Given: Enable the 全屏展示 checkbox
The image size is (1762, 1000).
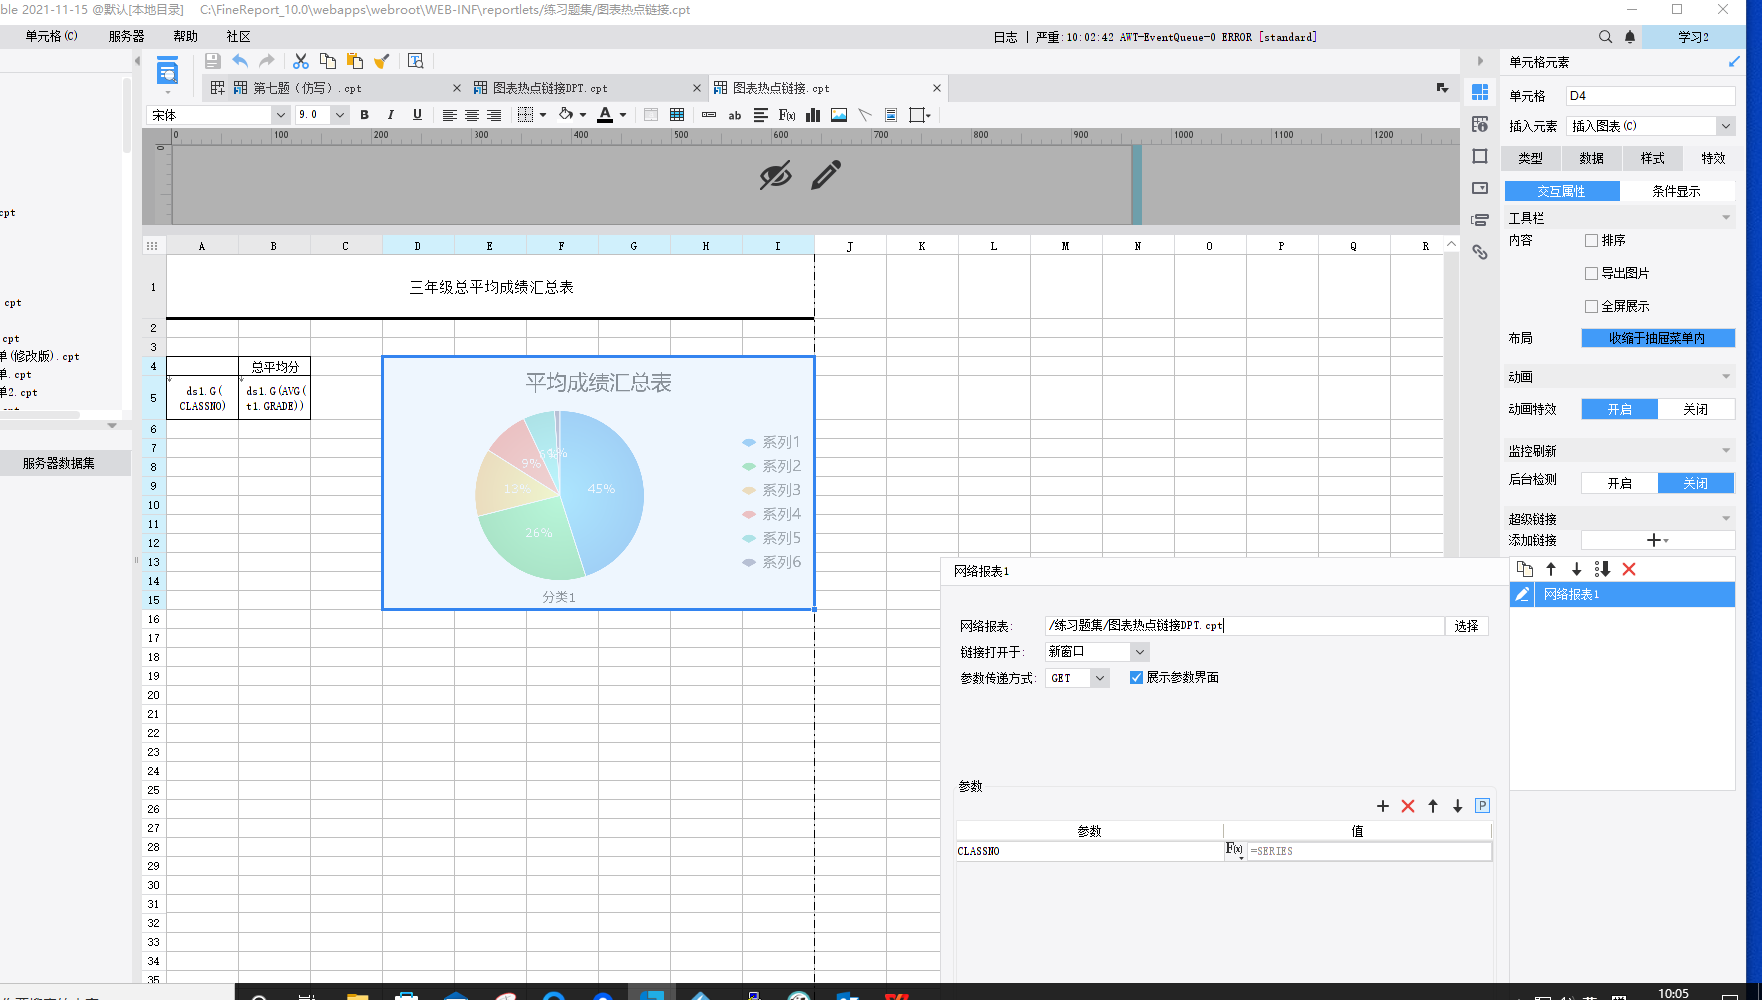Looking at the screenshot, I should point(1591,306).
